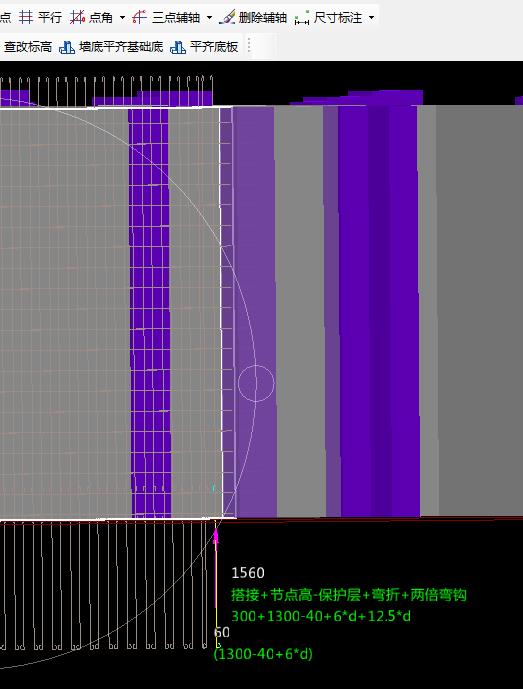The image size is (523, 689).
Task: Pick the magenta rebar arrow marker
Action: 216,536
